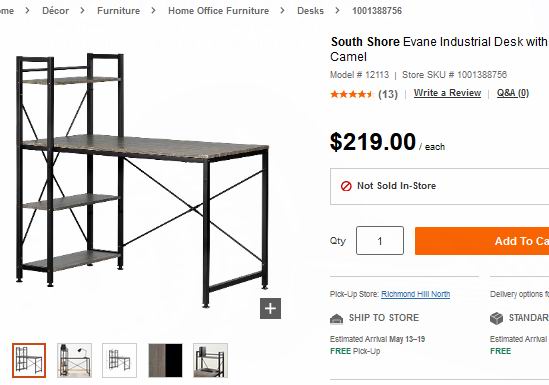Image resolution: width=549 pixels, height=385 pixels.
Task: Change pick-up store Richmond Hill North
Action: [x=415, y=294]
